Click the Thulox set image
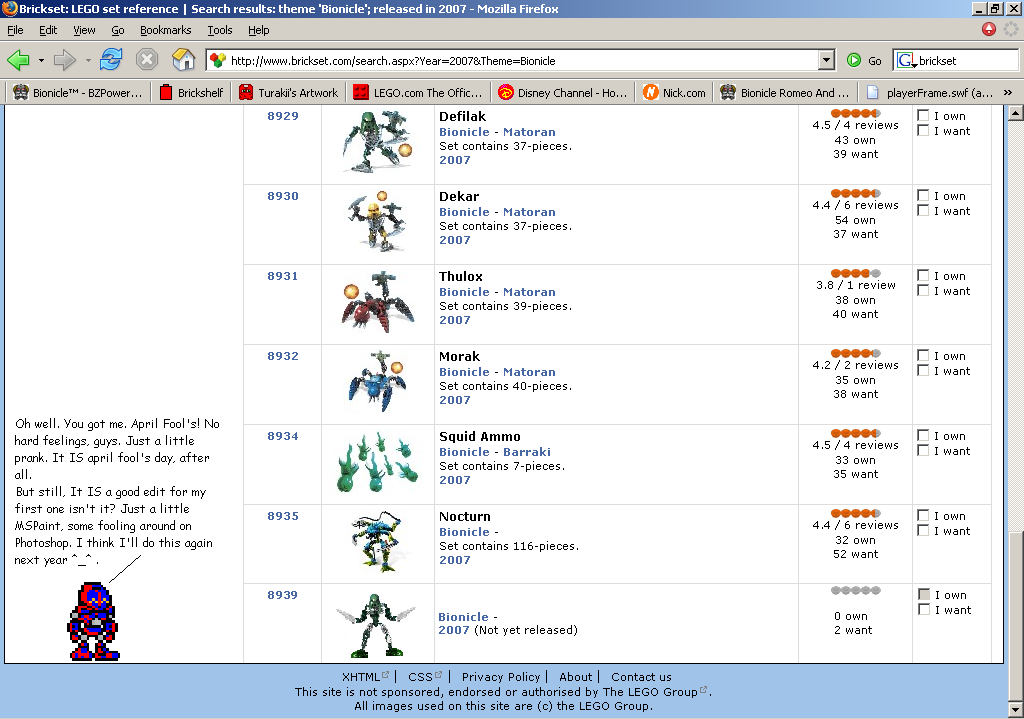Screen dimensions: 1024x719 (x=377, y=302)
